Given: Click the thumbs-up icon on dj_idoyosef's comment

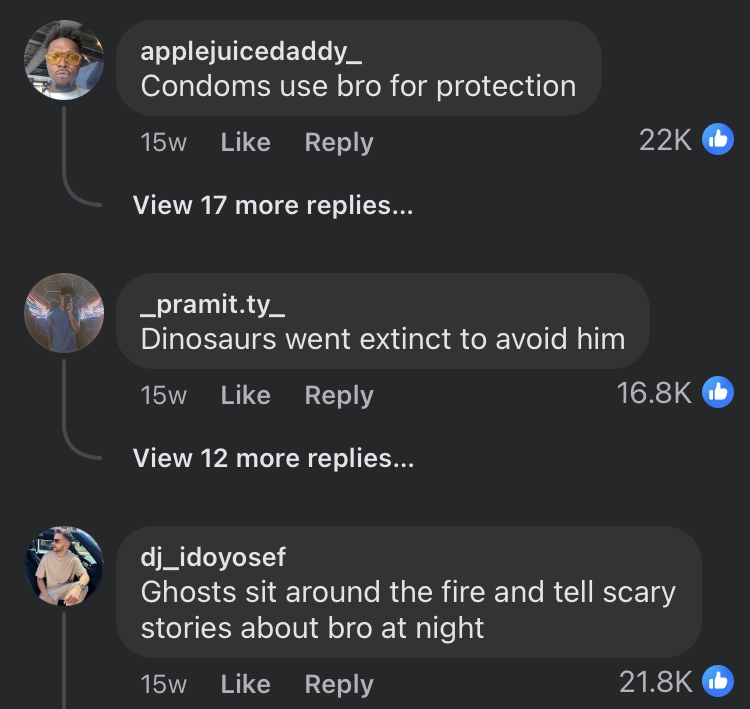Looking at the screenshot, I should pos(718,681).
